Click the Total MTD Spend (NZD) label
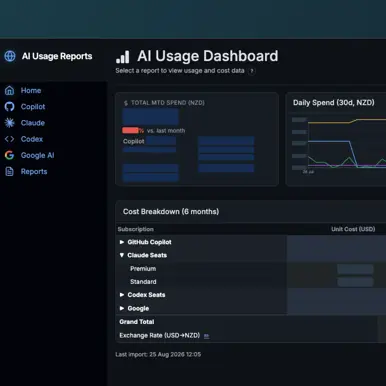This screenshot has height=386, width=386. click(168, 103)
